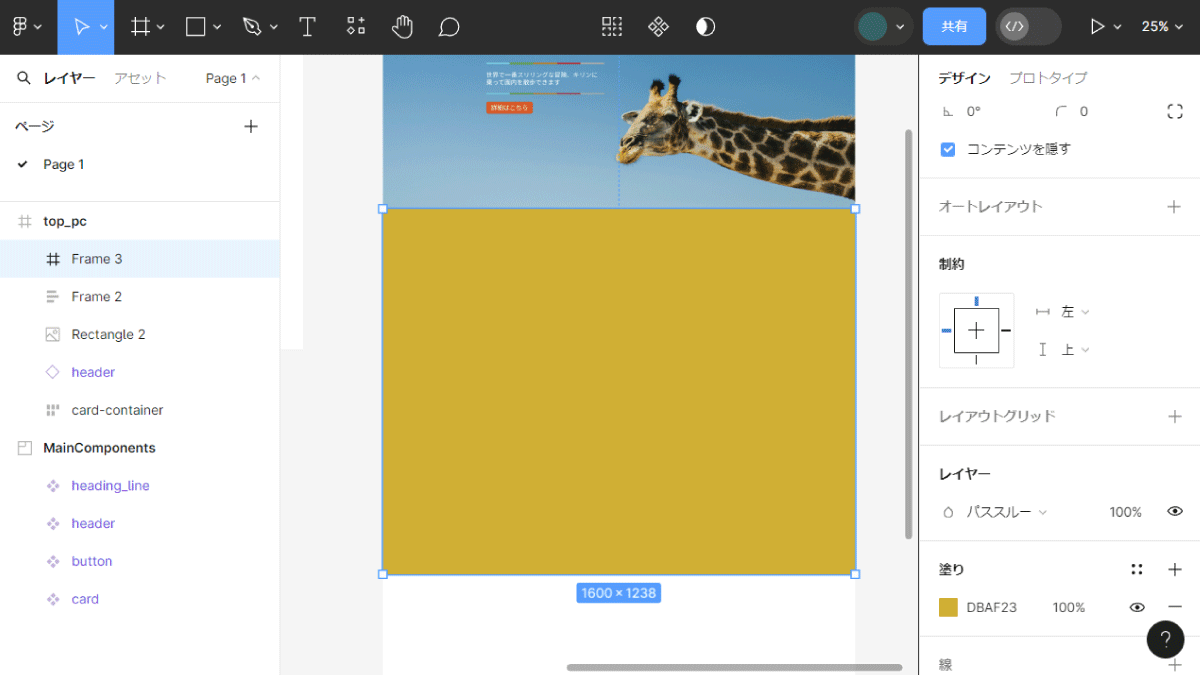The height and width of the screenshot is (675, 1200).
Task: Toggle visibility of the DBAF23 fill
Action: (x=1137, y=607)
